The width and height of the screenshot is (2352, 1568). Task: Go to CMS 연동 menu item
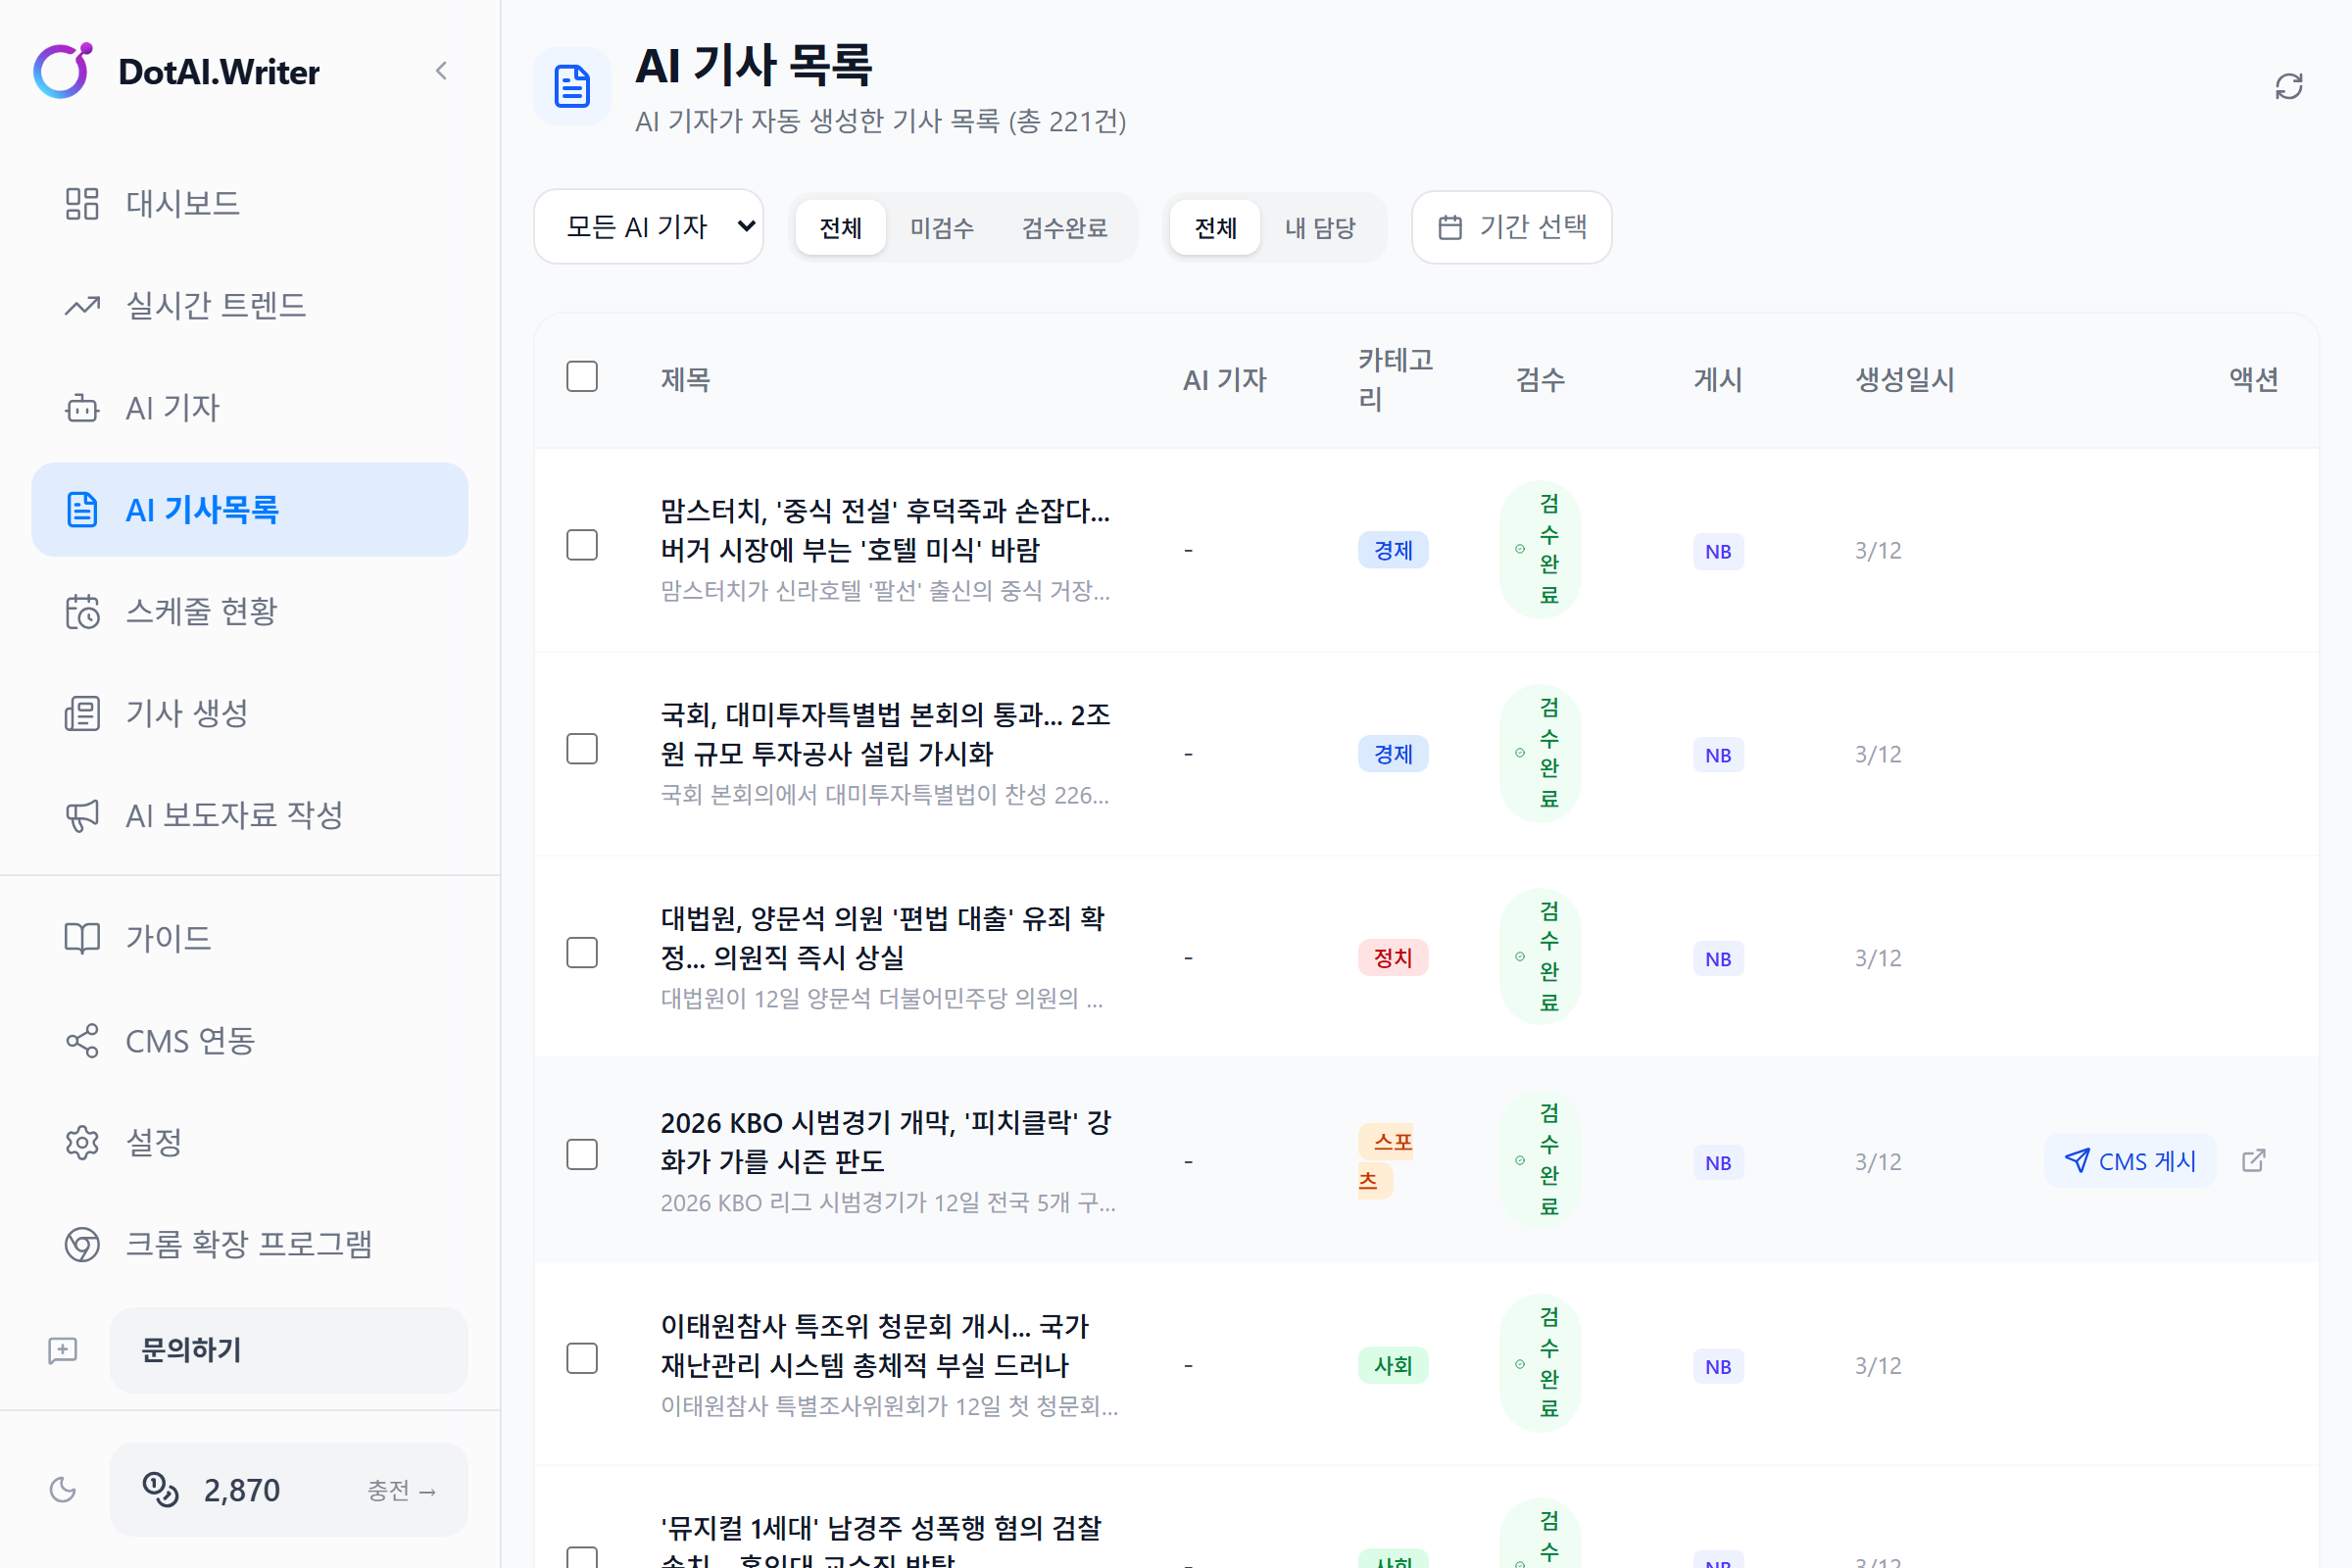[x=250, y=1041]
